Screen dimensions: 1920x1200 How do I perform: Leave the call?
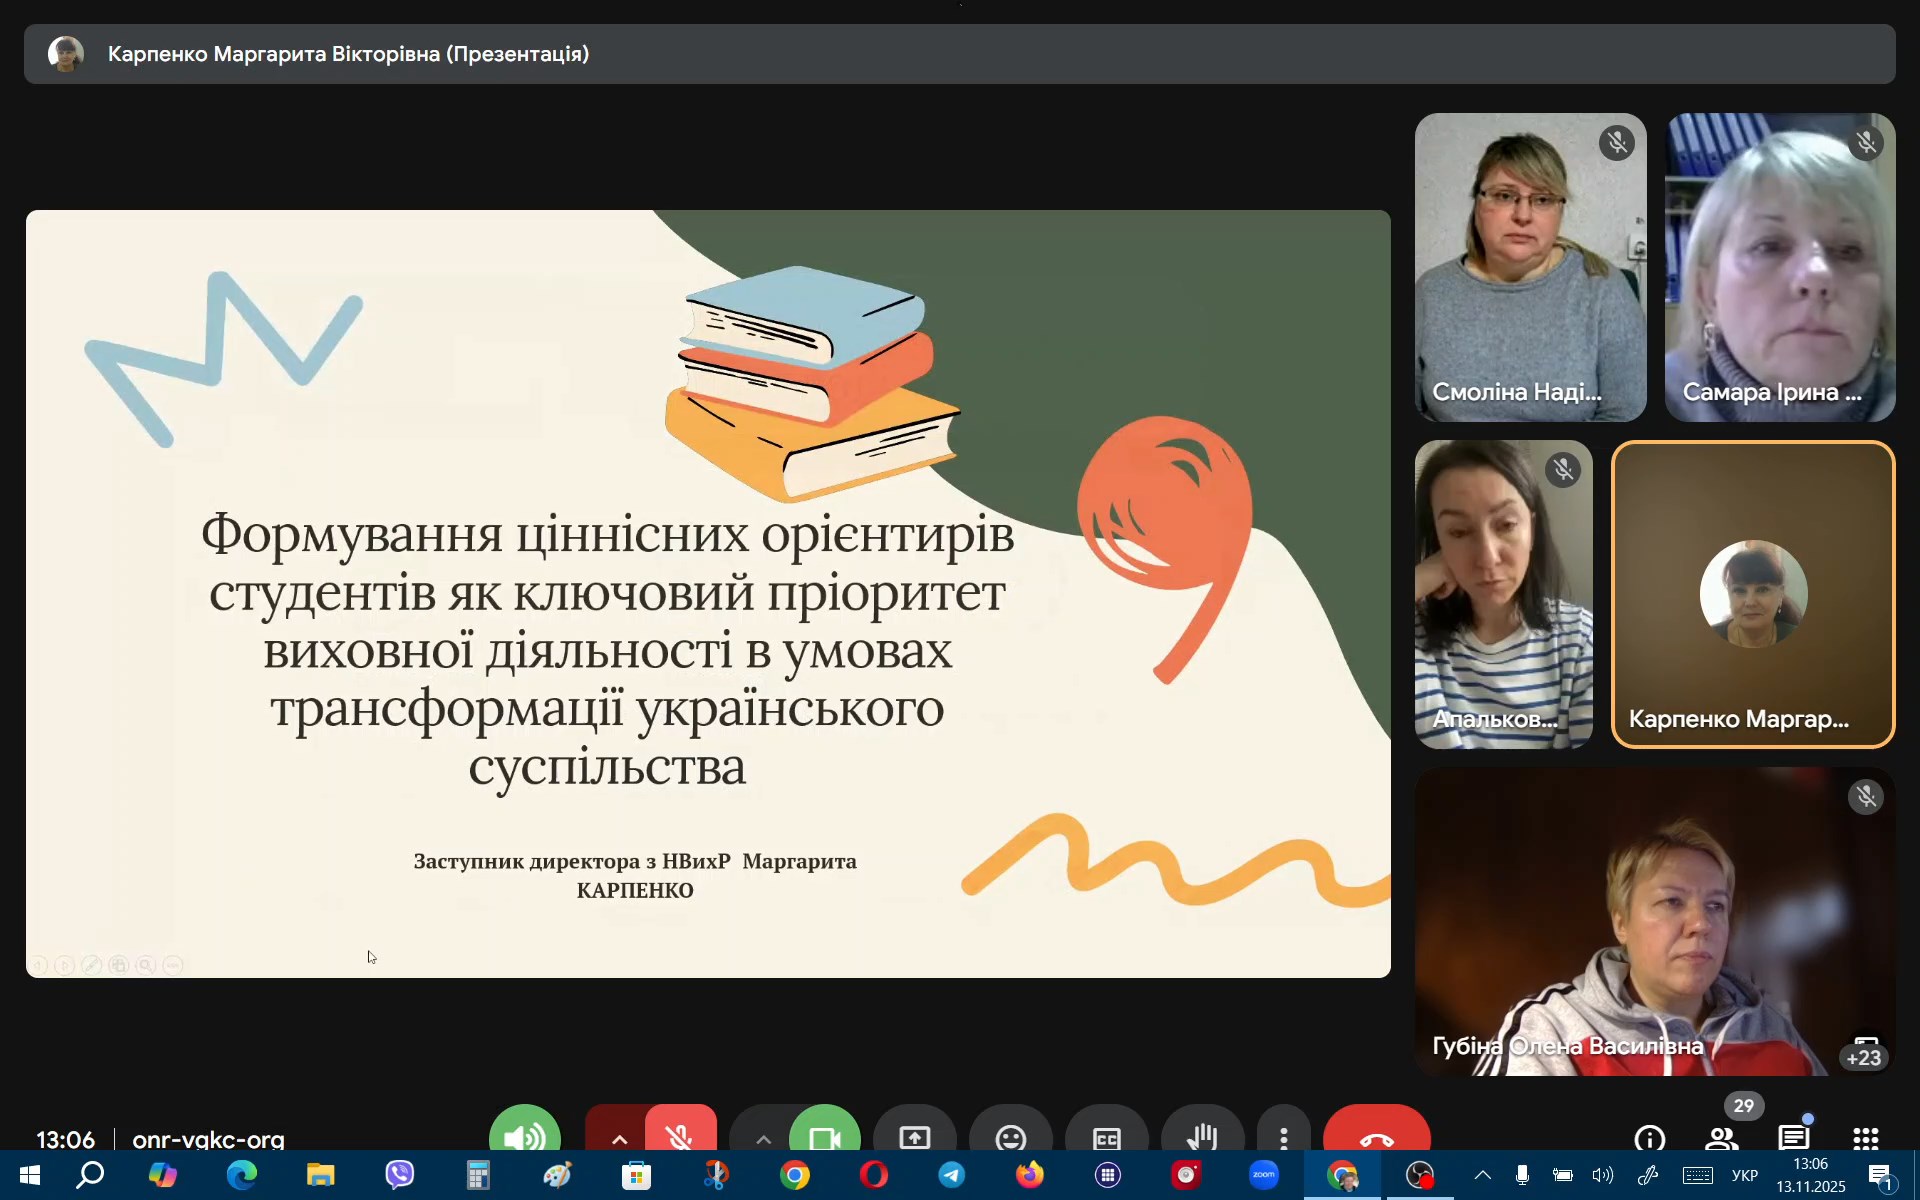point(1376,1137)
